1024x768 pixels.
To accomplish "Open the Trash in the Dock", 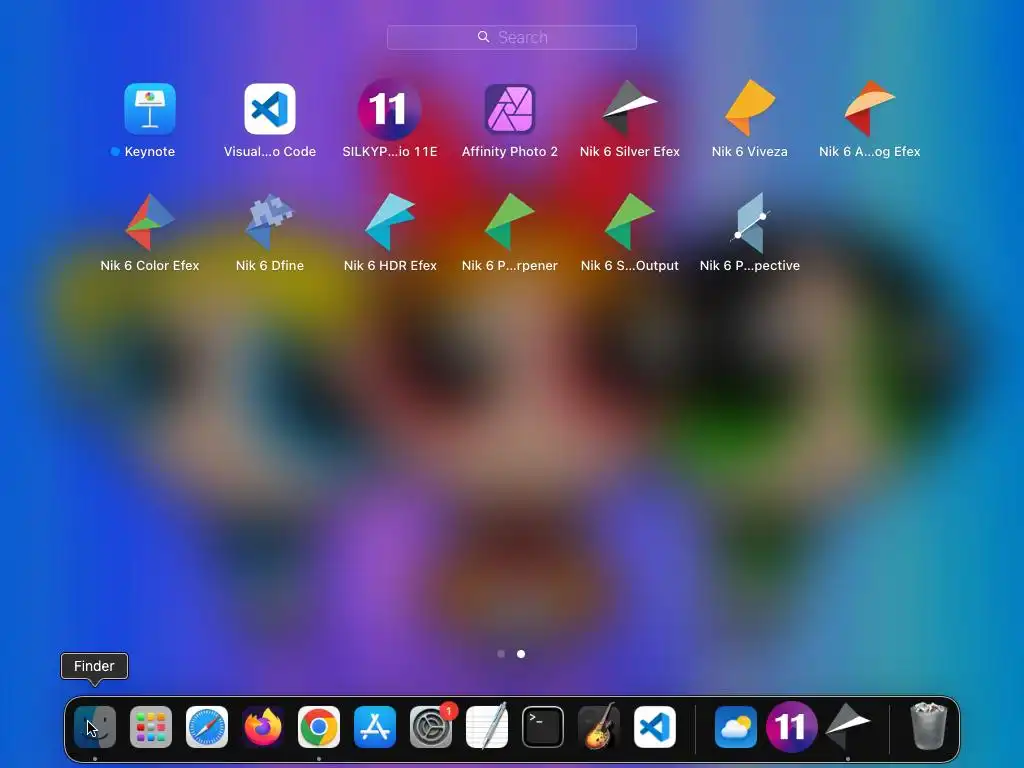I will click(929, 726).
